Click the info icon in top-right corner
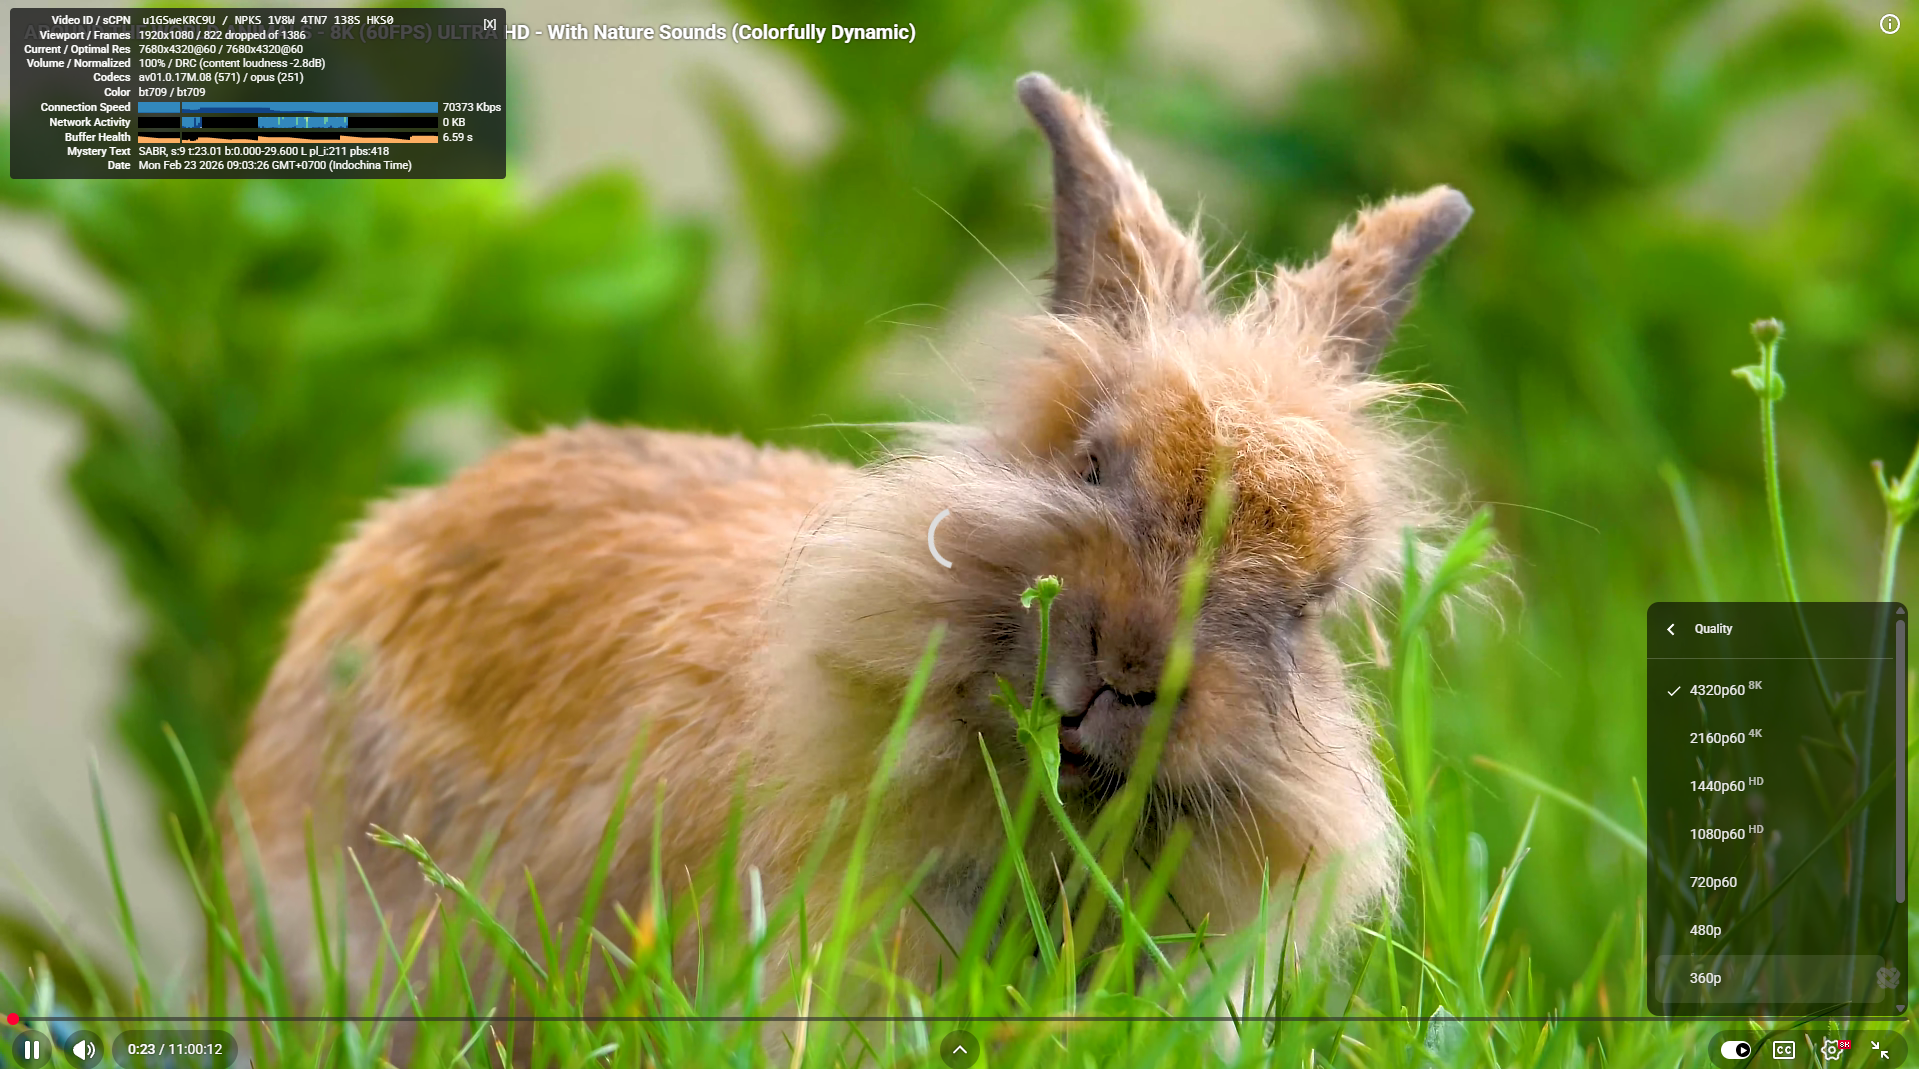The image size is (1919, 1069). (x=1889, y=24)
